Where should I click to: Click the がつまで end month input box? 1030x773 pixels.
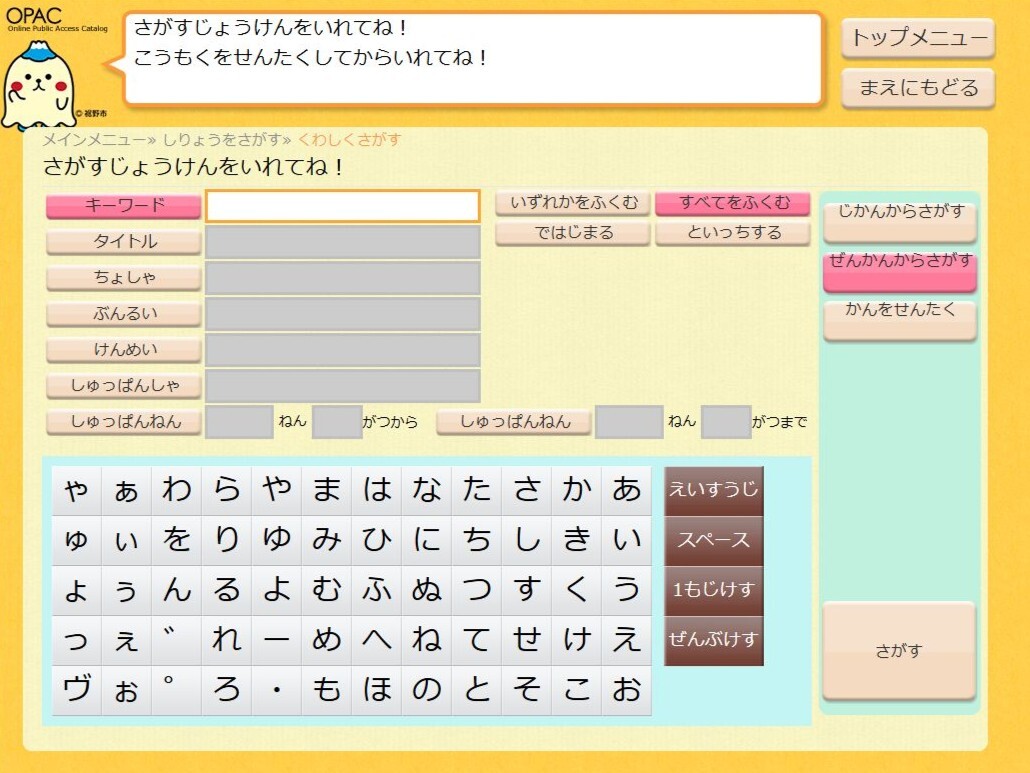[x=727, y=422]
